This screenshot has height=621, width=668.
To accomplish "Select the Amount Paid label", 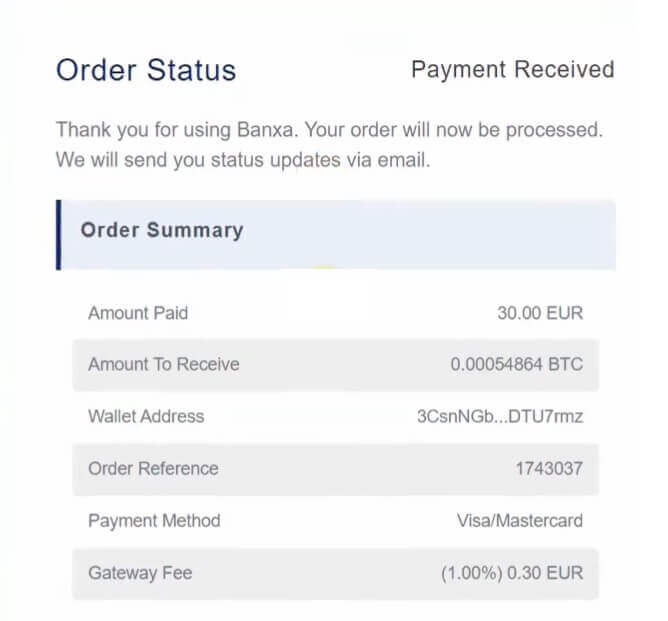I will point(138,313).
